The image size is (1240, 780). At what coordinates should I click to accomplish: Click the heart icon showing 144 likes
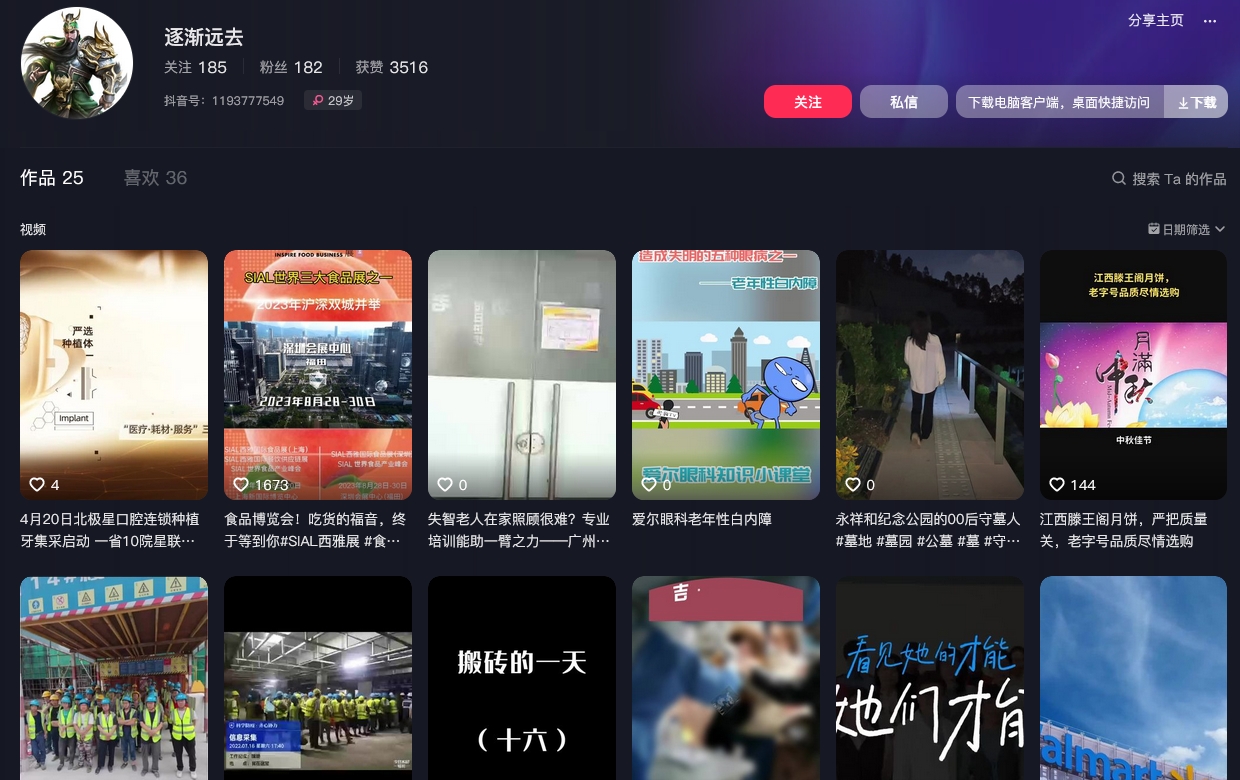pos(1057,484)
